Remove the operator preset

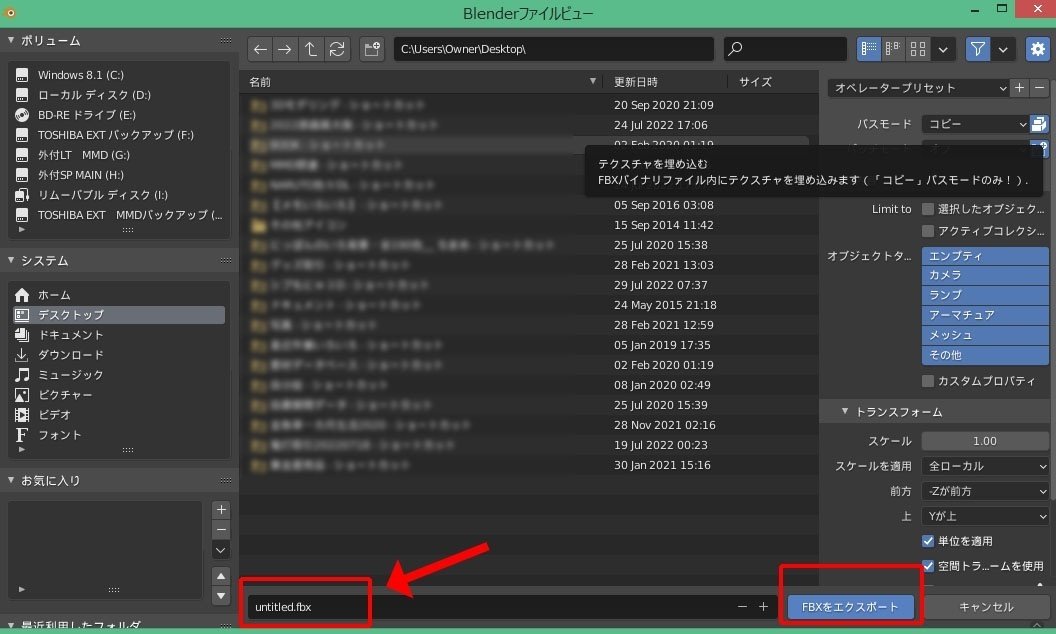pyautogui.click(x=1039, y=88)
